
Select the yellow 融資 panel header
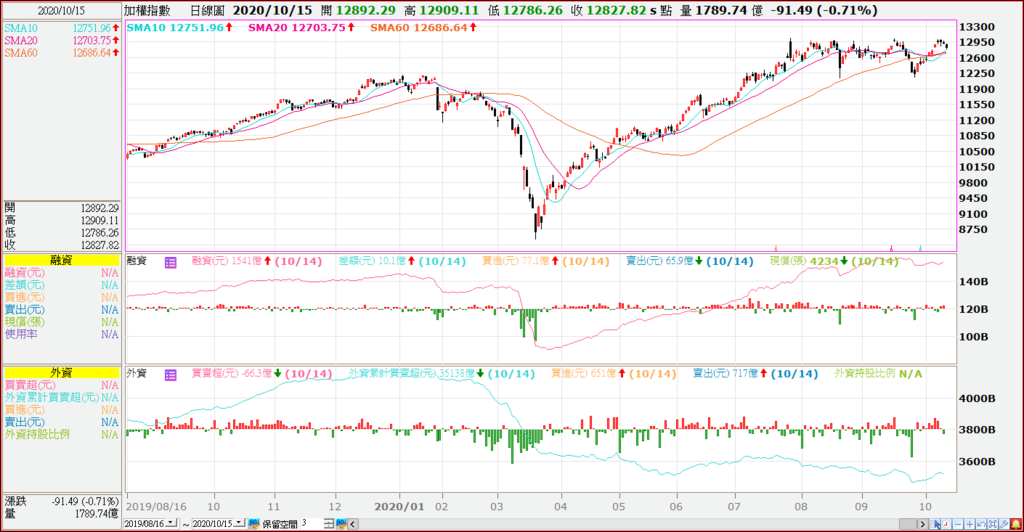pyautogui.click(x=61, y=260)
